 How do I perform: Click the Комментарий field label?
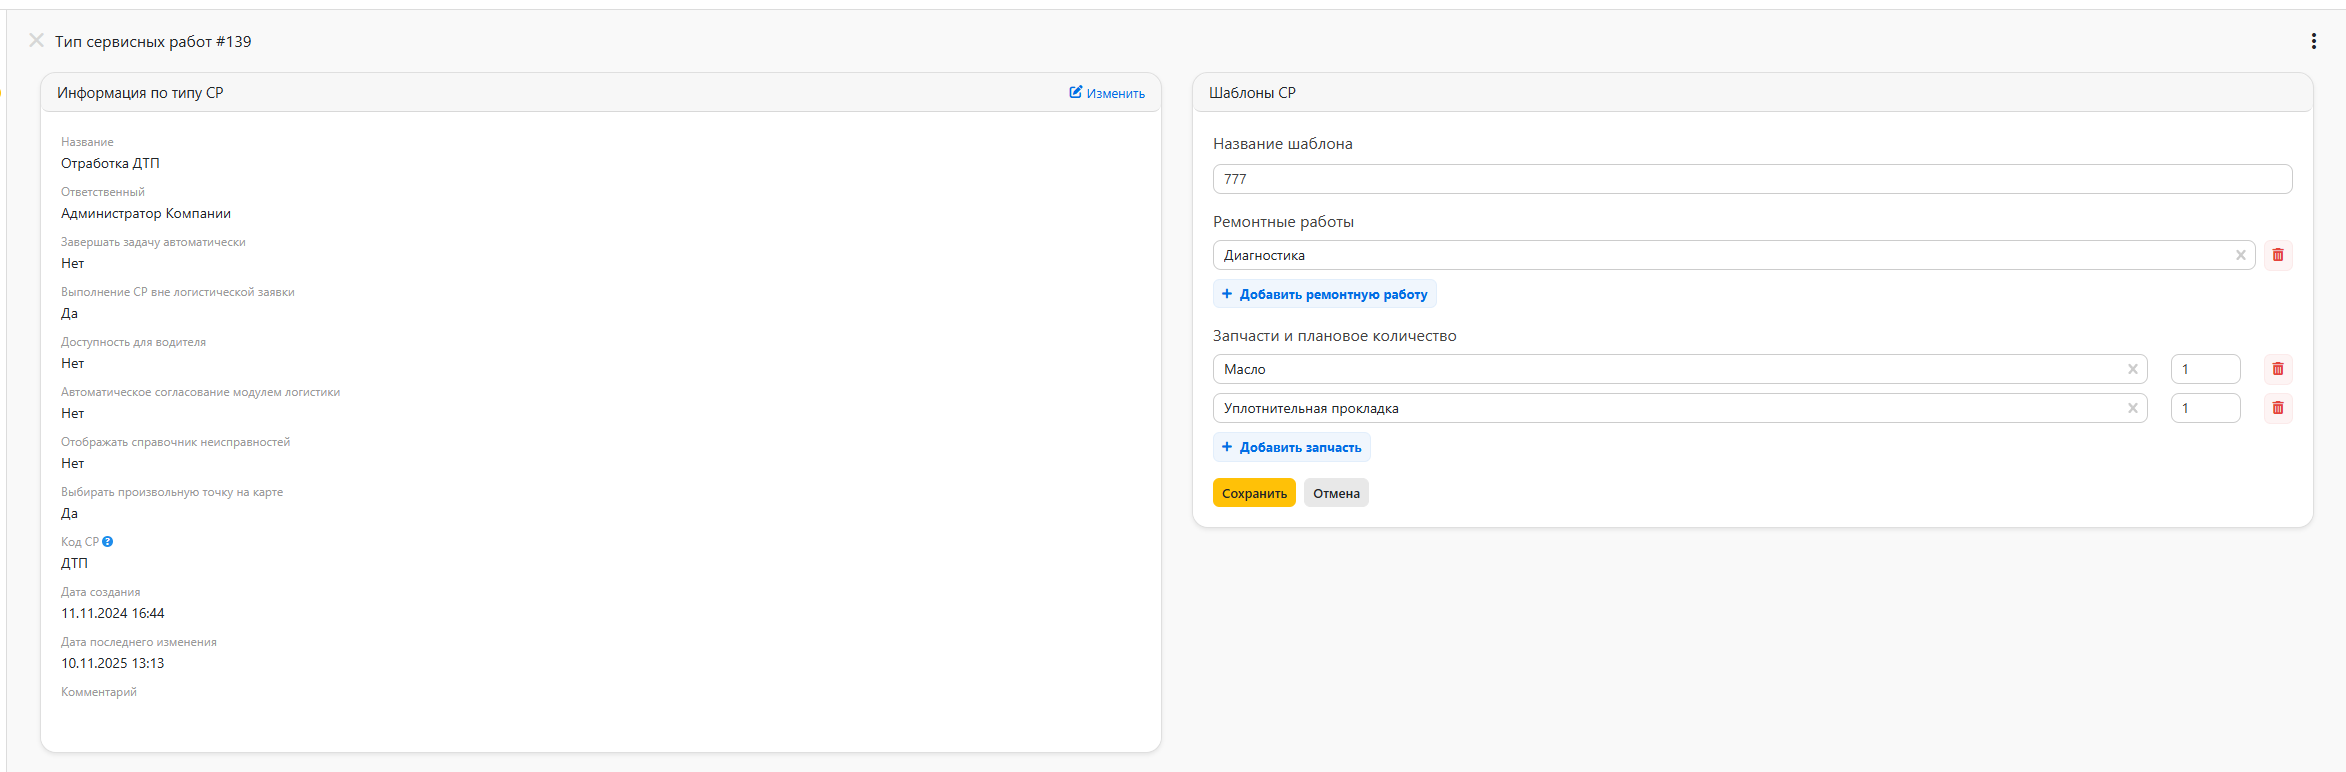(x=99, y=692)
